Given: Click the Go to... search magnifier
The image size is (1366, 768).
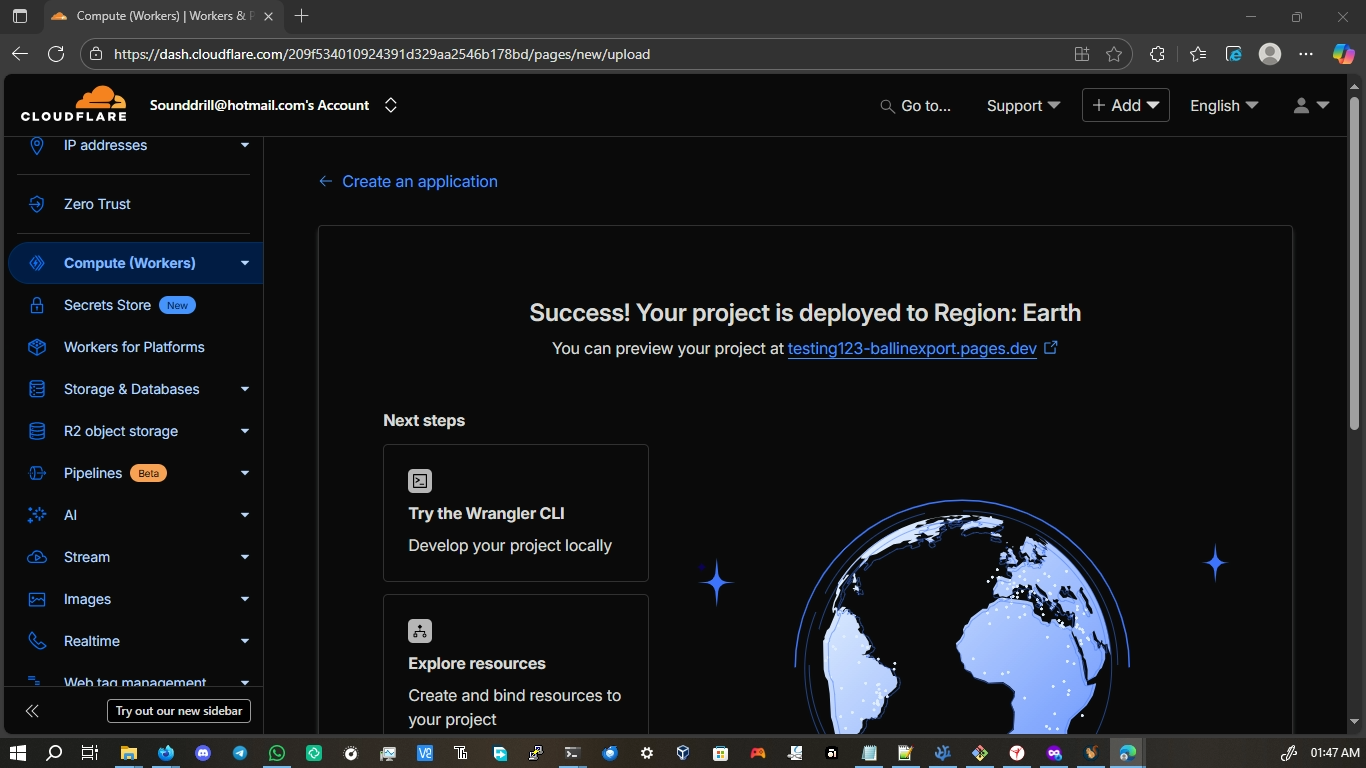Looking at the screenshot, I should tap(886, 105).
